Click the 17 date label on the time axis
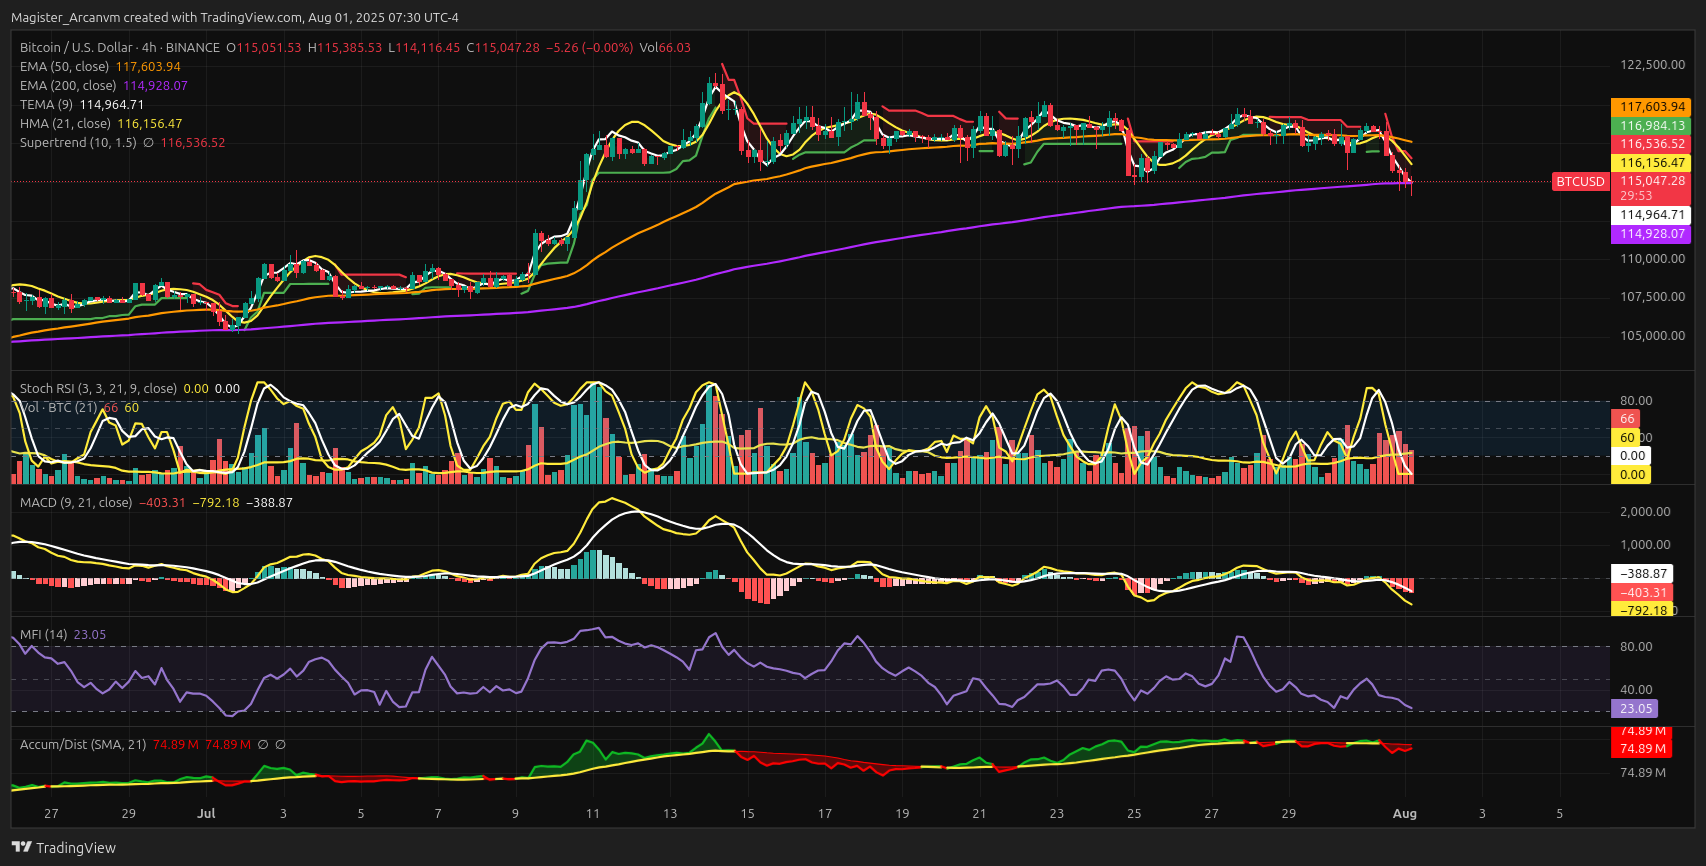This screenshot has height=866, width=1706. tap(825, 813)
